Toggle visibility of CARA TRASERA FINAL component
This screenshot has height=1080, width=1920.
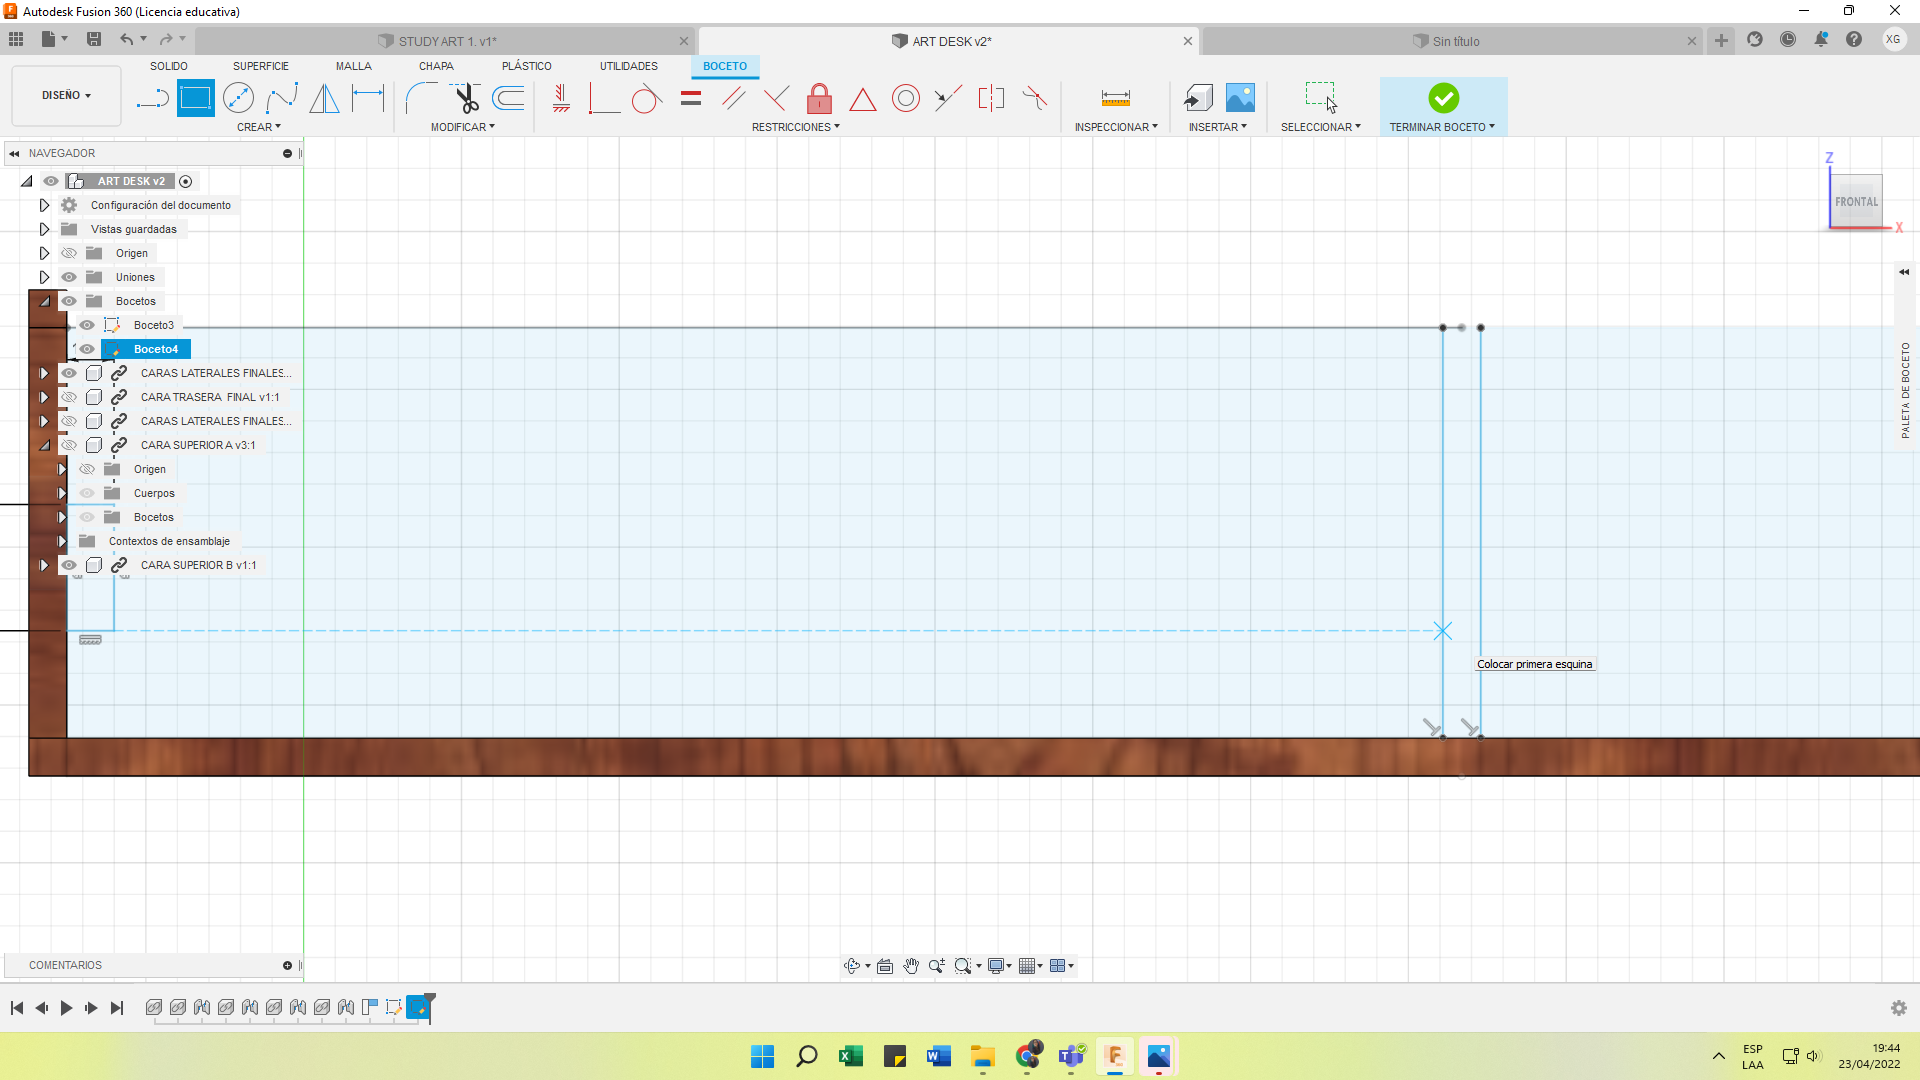click(69, 397)
